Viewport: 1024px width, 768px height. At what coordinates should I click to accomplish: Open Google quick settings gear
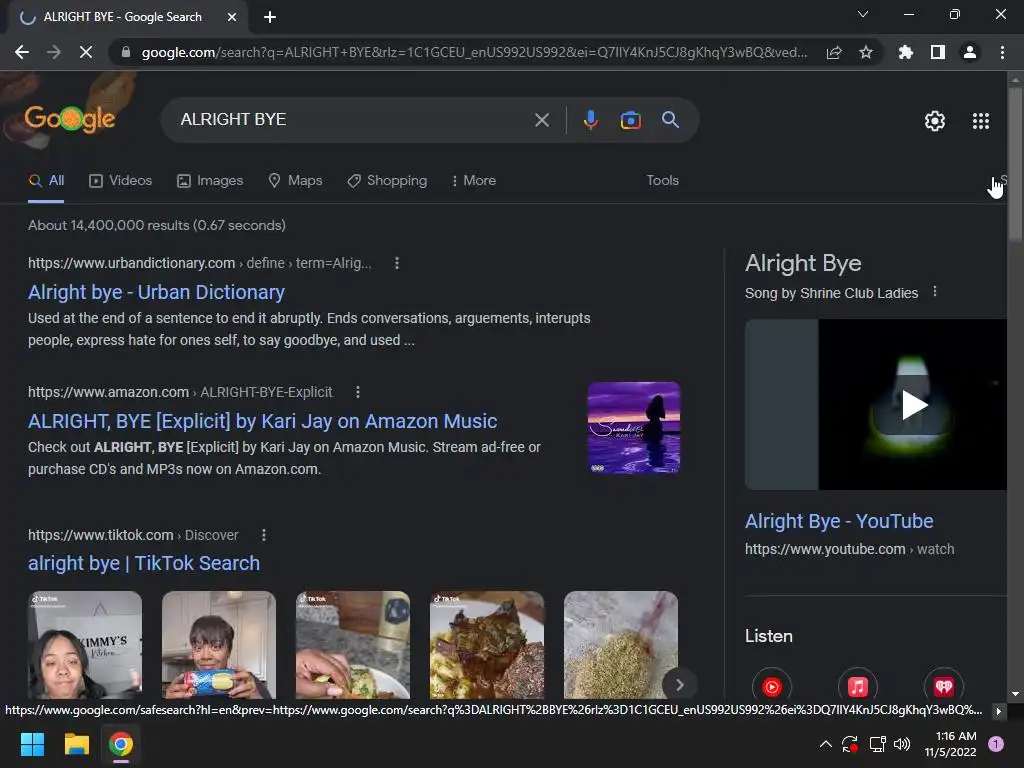tap(935, 121)
